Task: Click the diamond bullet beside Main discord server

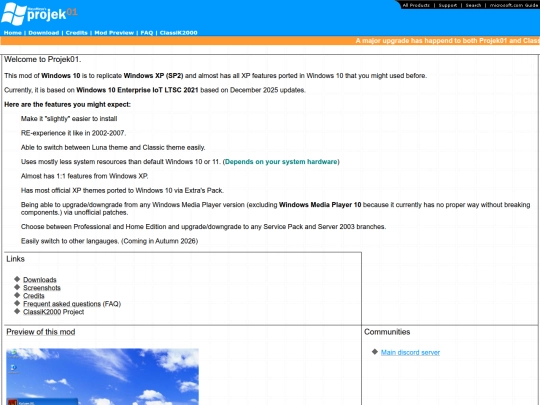Action: tap(375, 352)
